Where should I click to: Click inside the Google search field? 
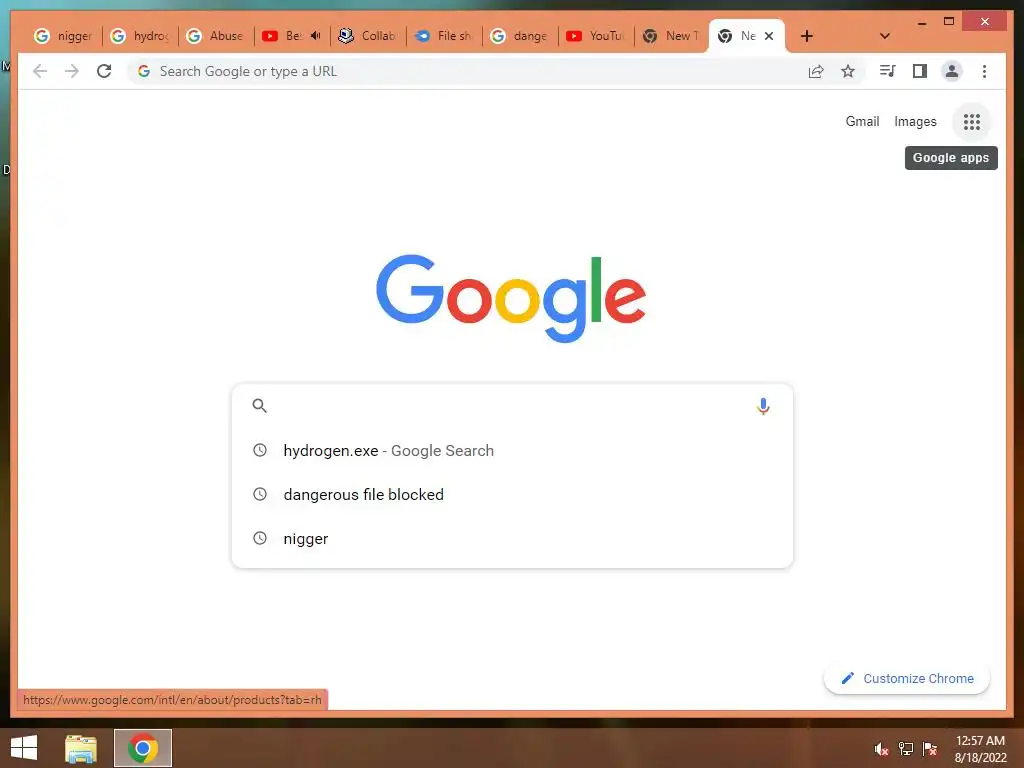(x=512, y=406)
